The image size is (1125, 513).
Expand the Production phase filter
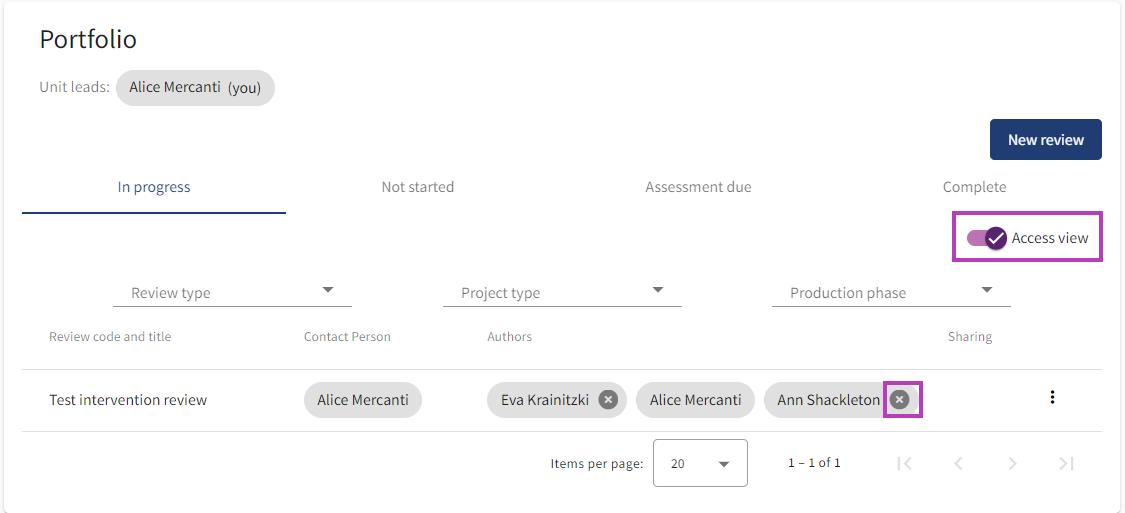click(x=891, y=292)
